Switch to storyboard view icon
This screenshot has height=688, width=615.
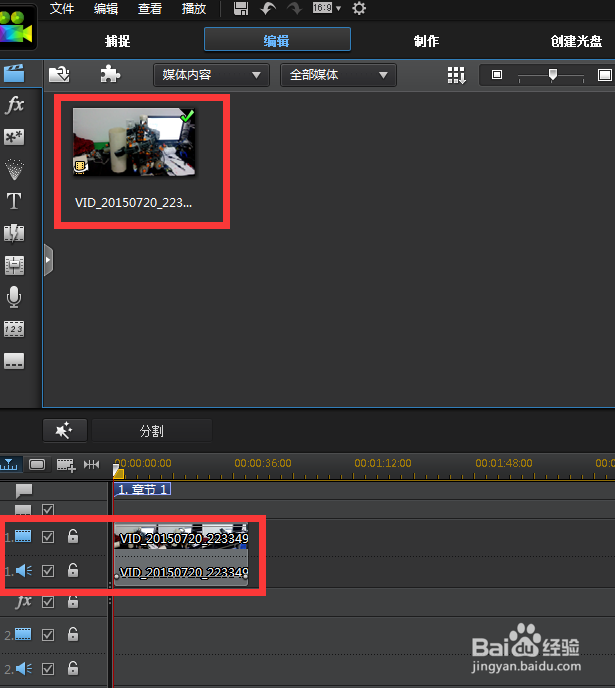click(x=37, y=464)
